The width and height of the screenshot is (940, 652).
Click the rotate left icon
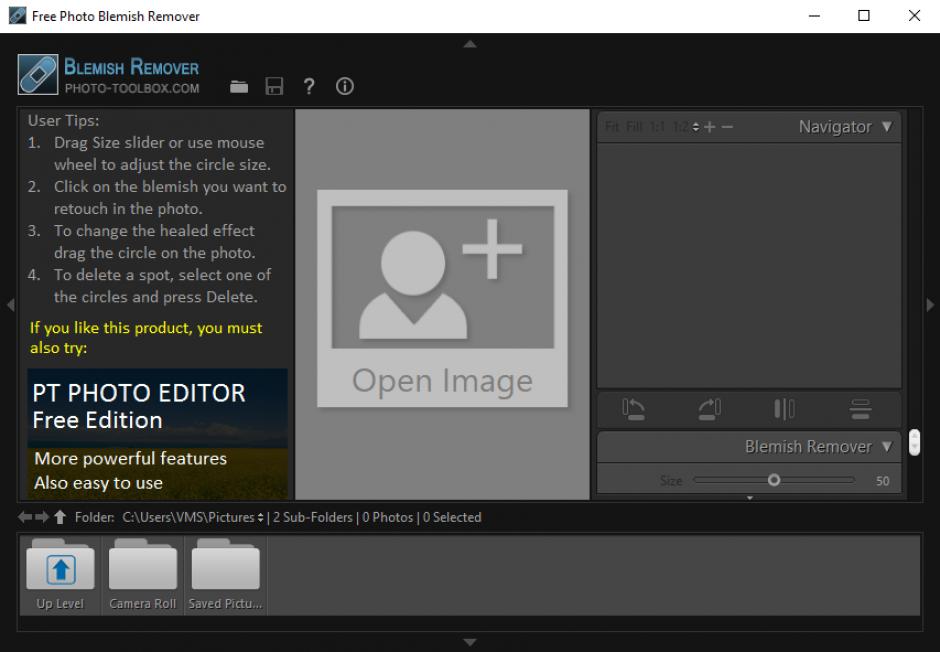coord(633,409)
